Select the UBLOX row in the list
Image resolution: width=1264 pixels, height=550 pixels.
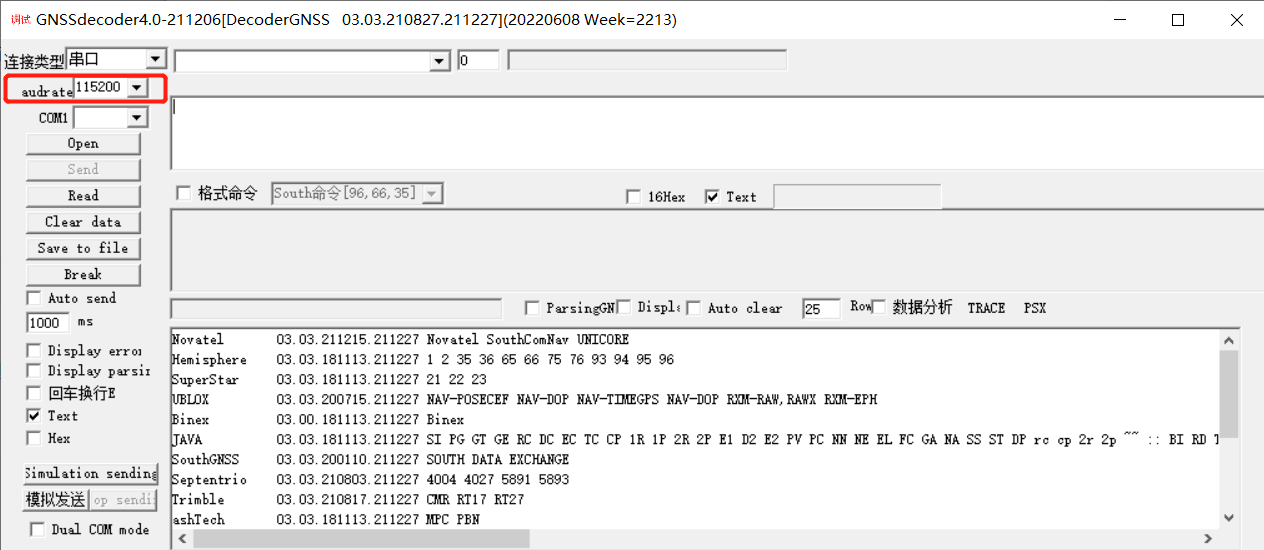click(695, 400)
